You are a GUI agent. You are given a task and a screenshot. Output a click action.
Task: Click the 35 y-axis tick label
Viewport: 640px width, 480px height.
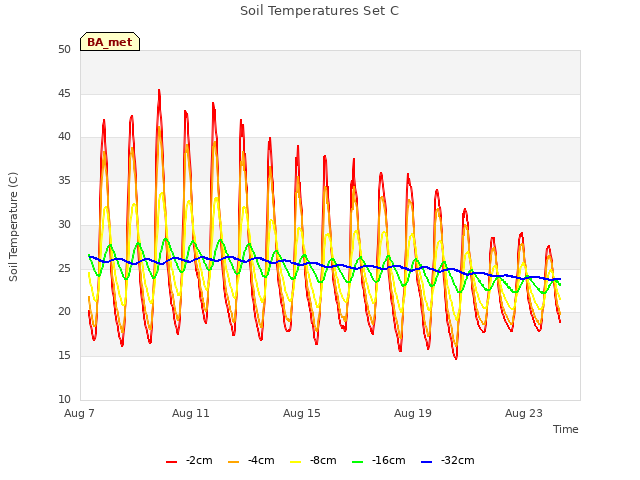coord(64,180)
